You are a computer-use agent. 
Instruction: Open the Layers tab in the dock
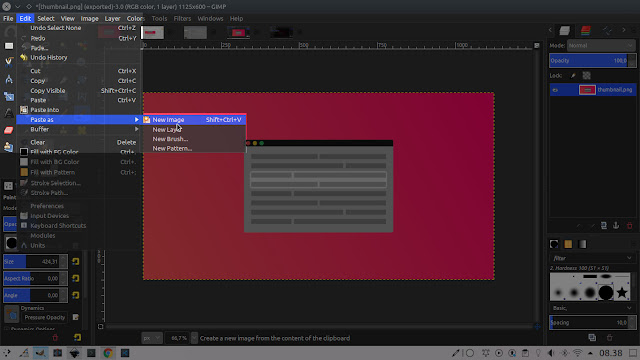(564, 31)
